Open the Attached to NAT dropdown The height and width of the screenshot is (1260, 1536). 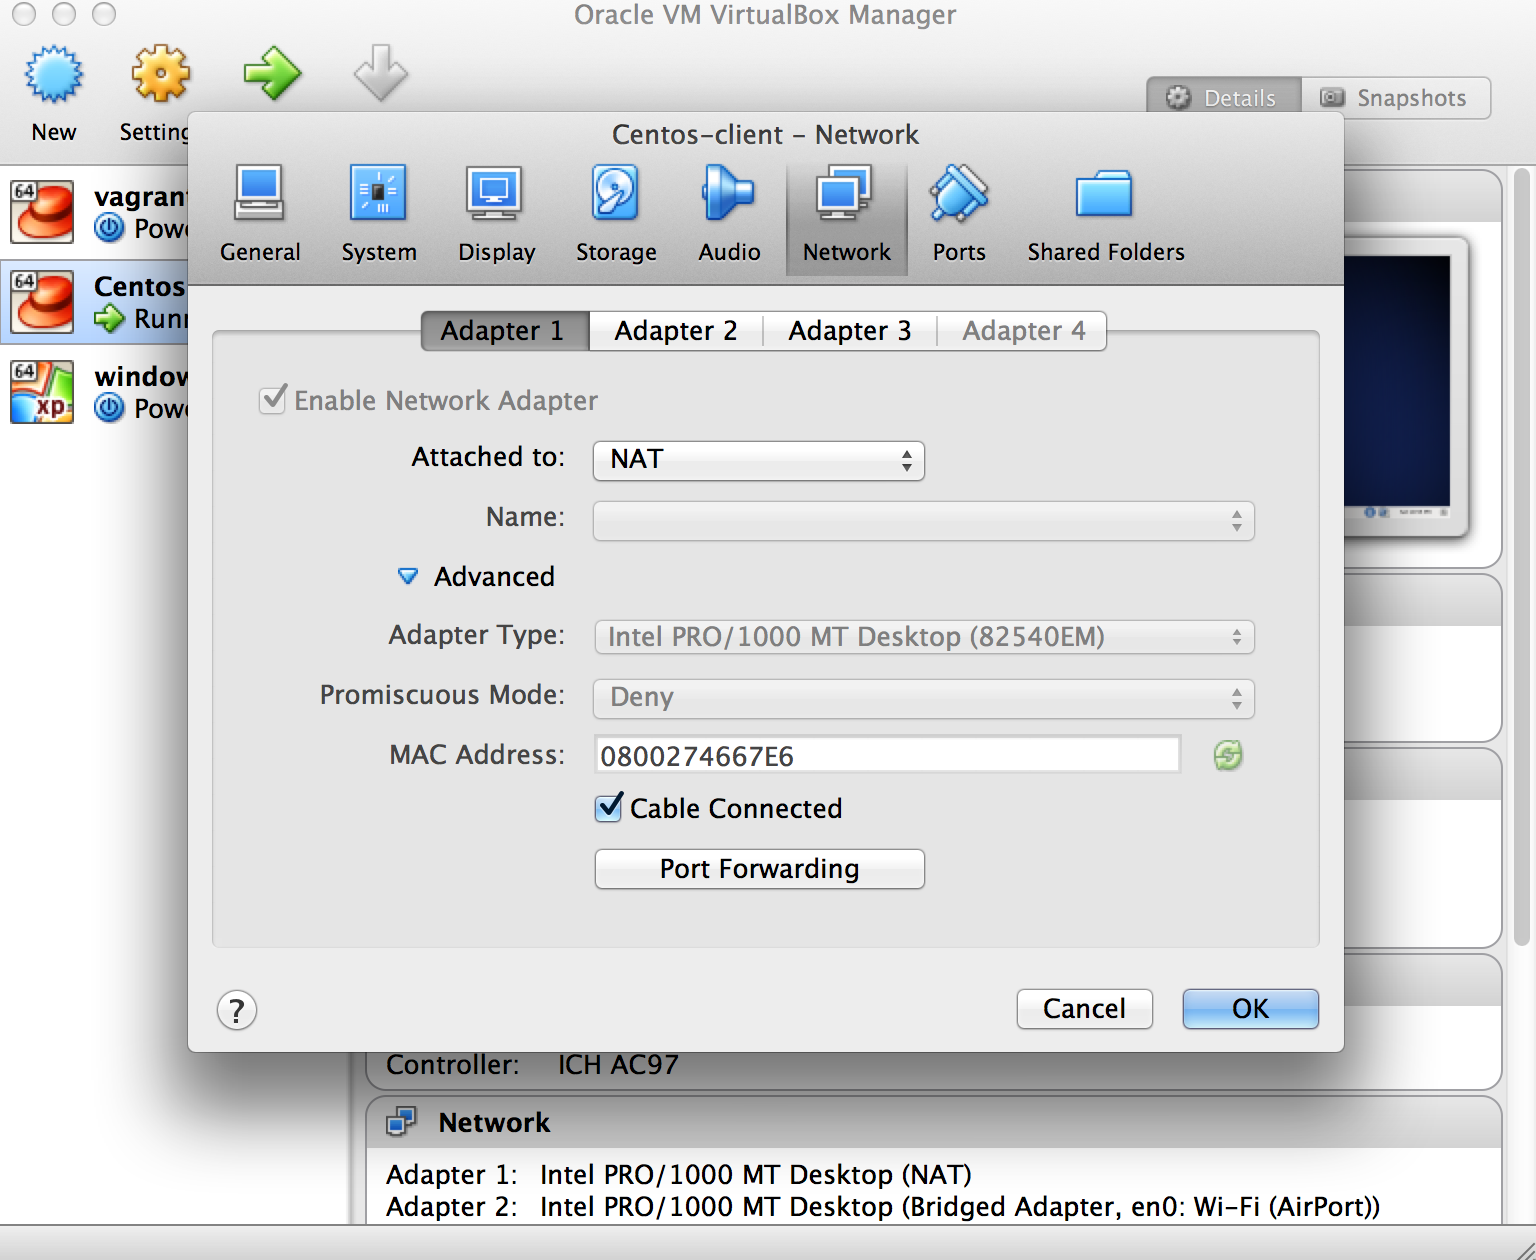point(758,460)
